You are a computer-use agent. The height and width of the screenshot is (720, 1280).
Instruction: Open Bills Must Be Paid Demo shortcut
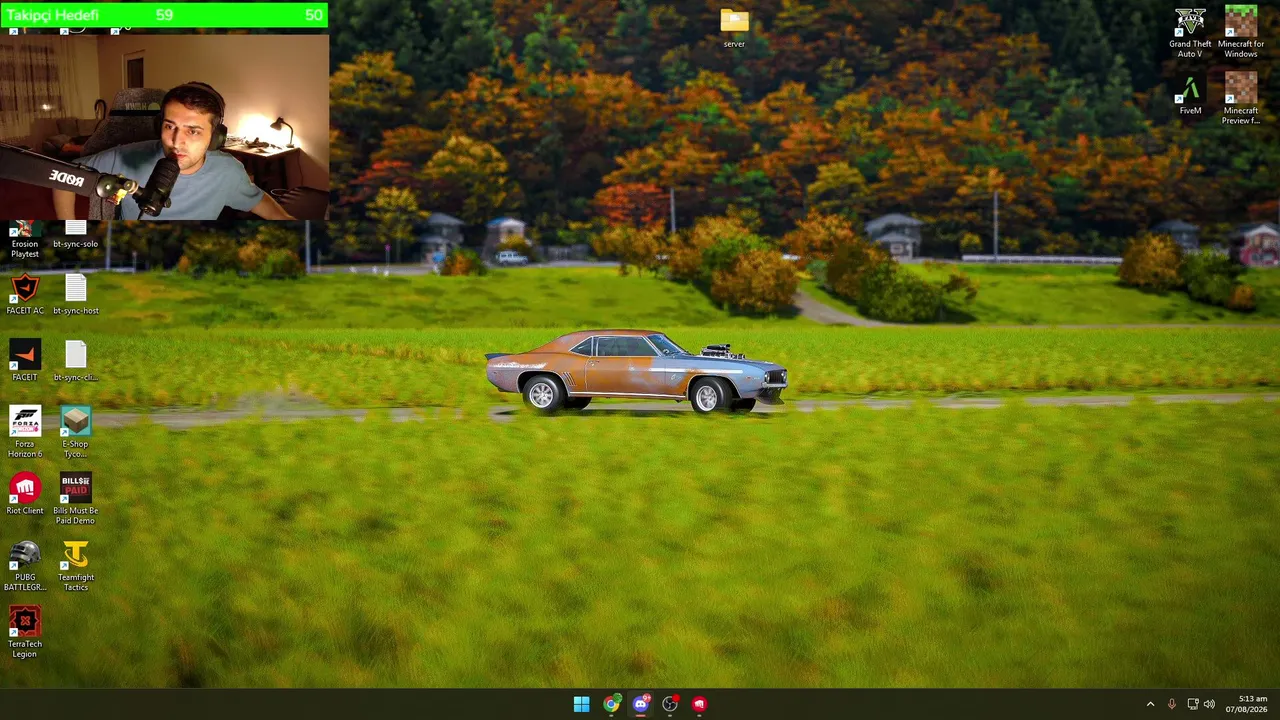75,499
